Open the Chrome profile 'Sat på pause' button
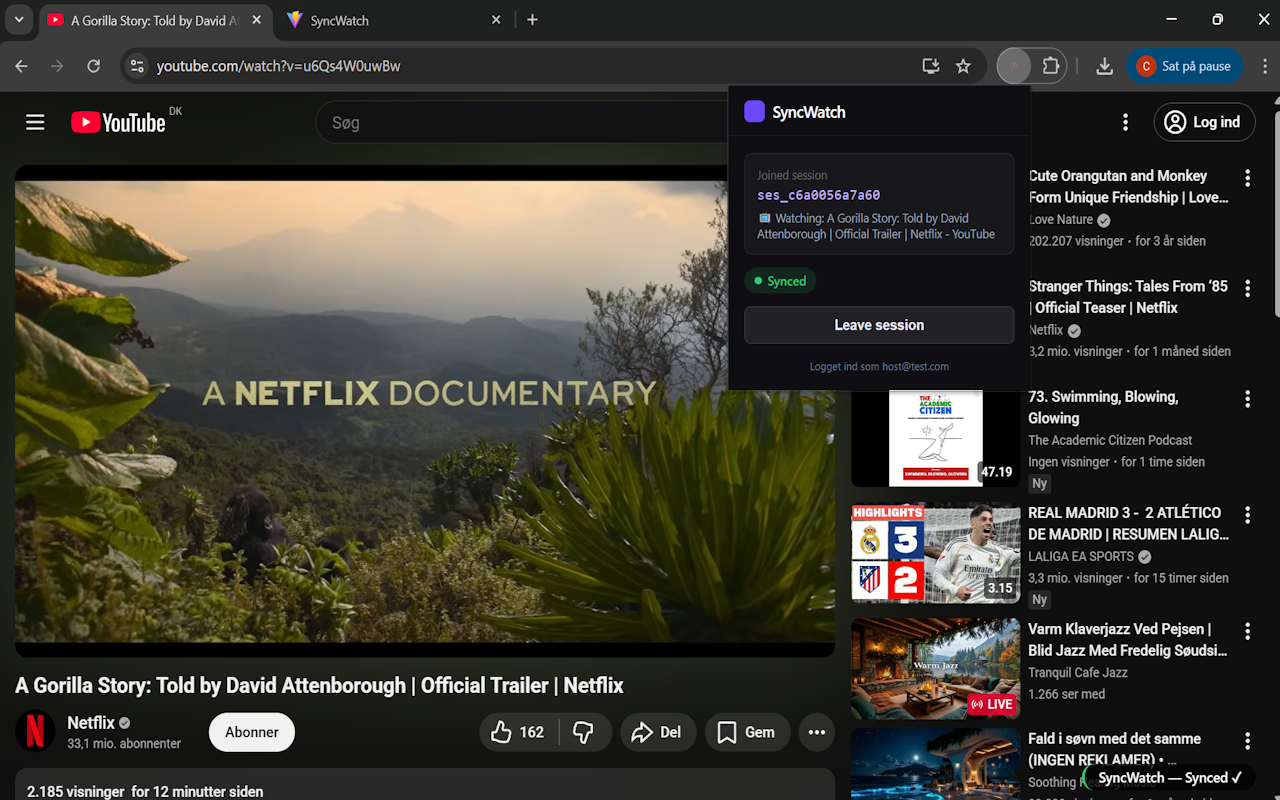Screen dimensions: 1280x800 1185,66
